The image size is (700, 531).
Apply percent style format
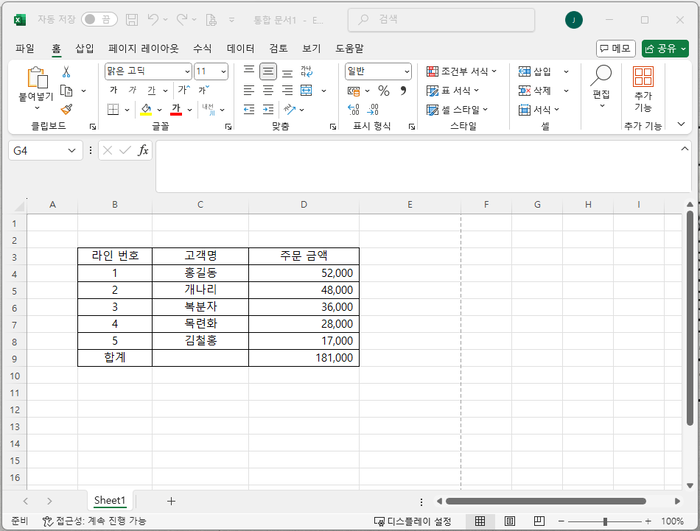pos(384,91)
